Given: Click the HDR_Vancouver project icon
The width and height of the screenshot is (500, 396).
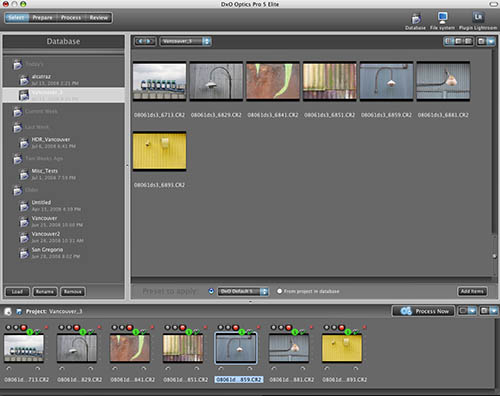Looking at the screenshot, I should (x=24, y=143).
